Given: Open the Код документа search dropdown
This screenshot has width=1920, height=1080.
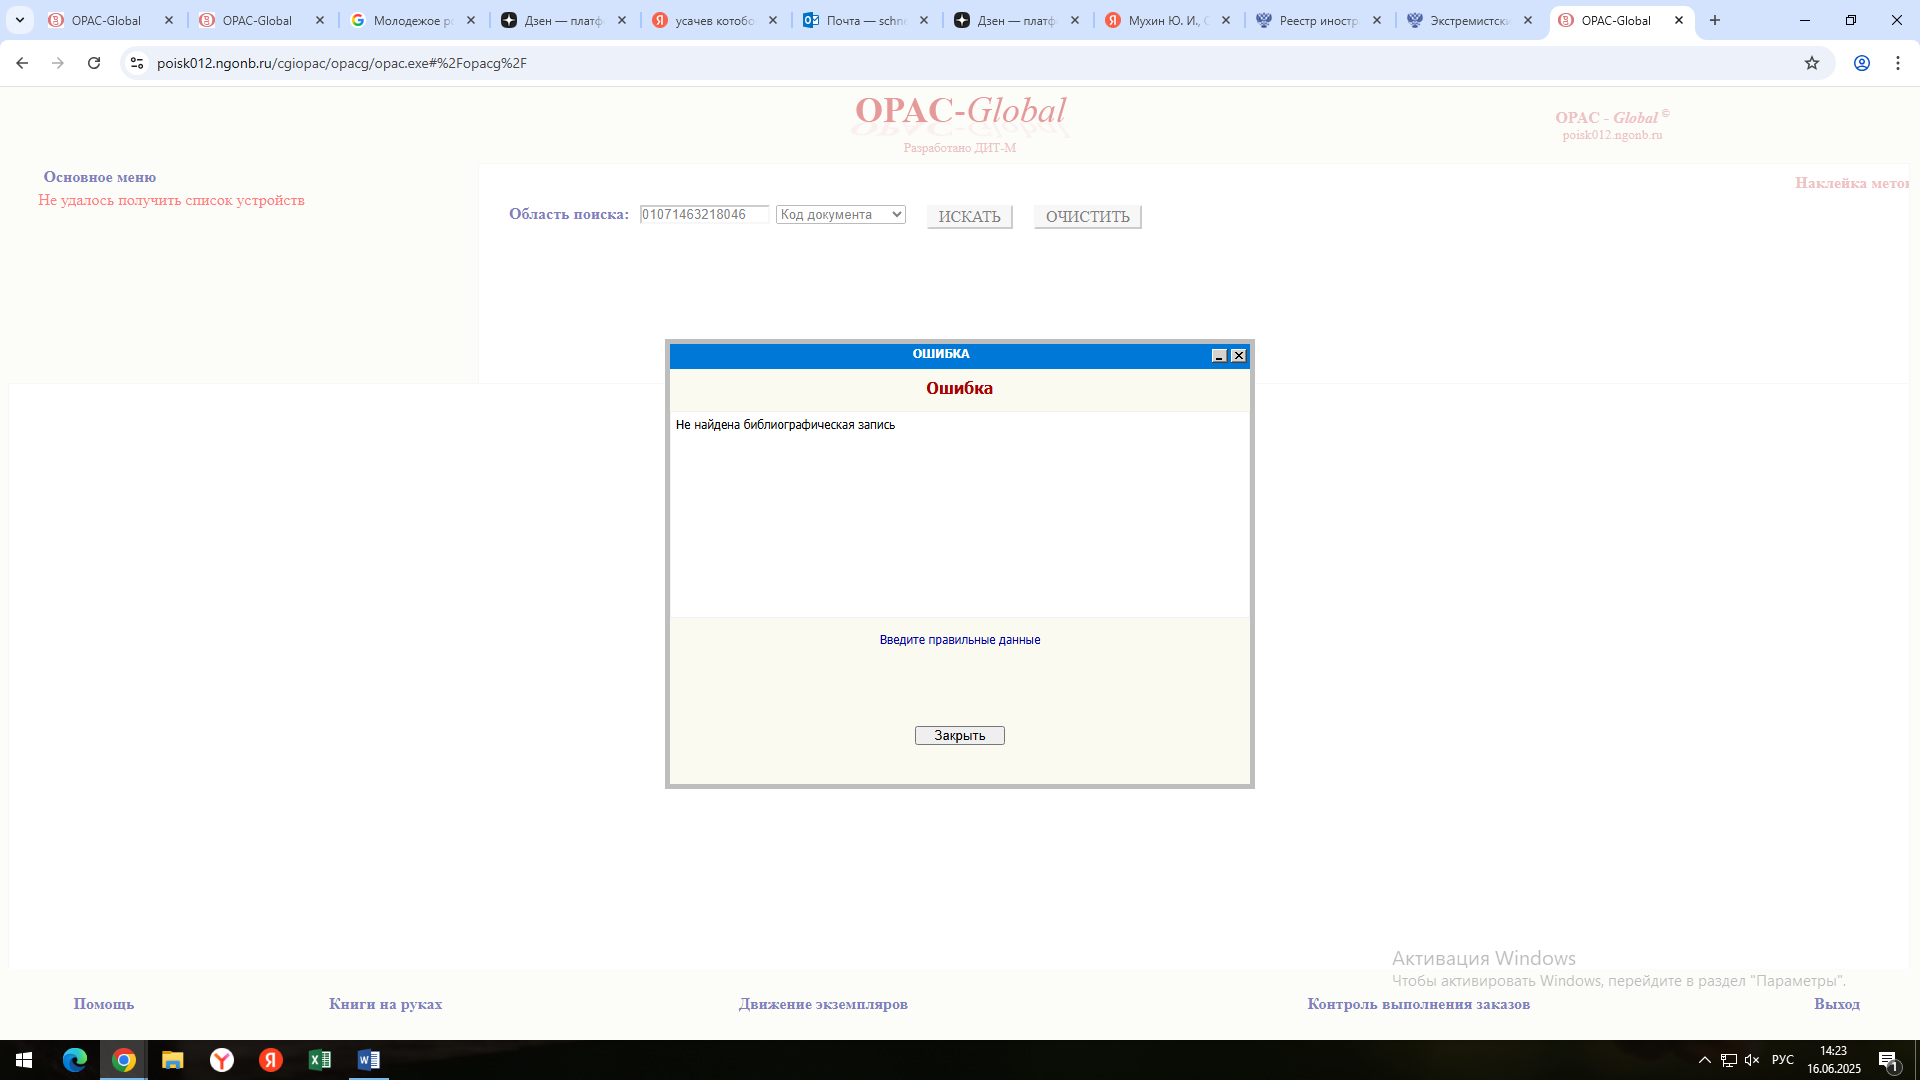Looking at the screenshot, I should click(x=840, y=214).
